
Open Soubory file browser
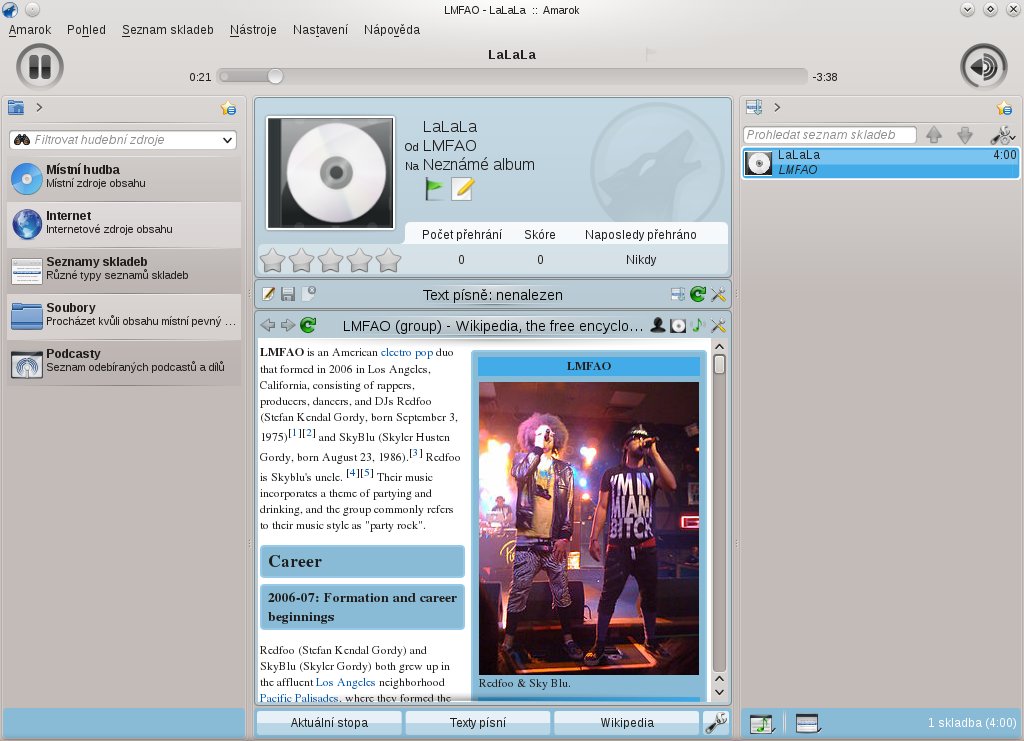[124, 315]
